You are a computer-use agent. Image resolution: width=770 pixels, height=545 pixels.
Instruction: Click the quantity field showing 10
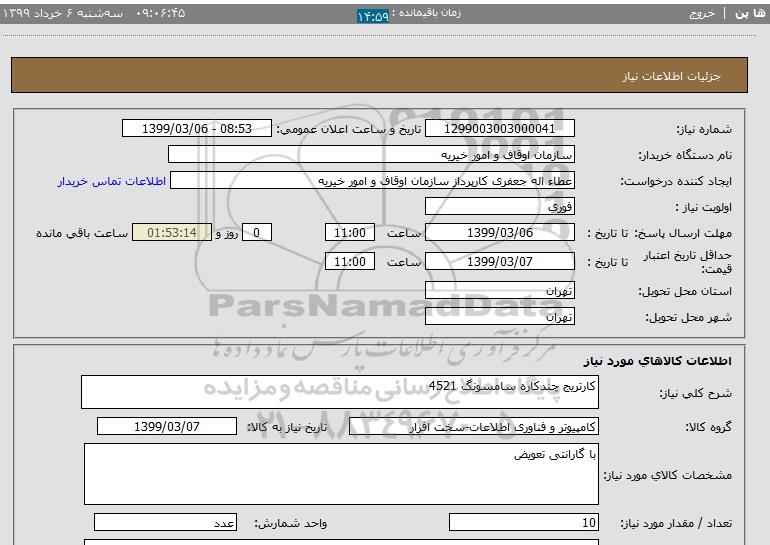(x=524, y=522)
